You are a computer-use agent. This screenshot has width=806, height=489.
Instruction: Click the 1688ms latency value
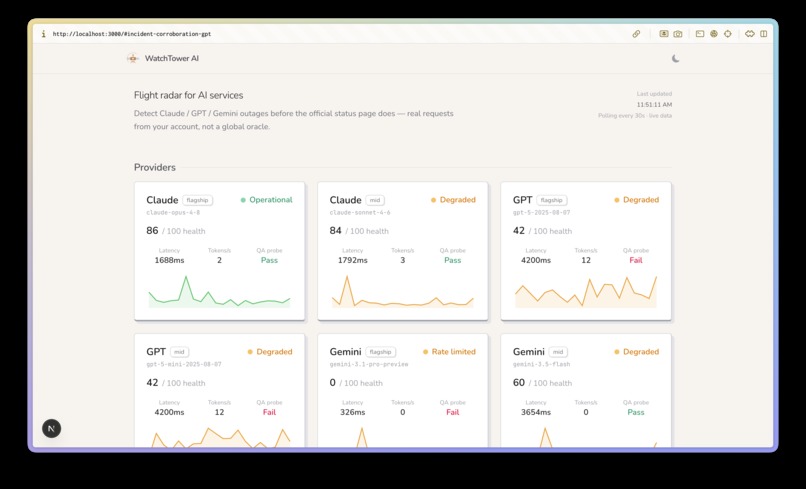(x=169, y=260)
